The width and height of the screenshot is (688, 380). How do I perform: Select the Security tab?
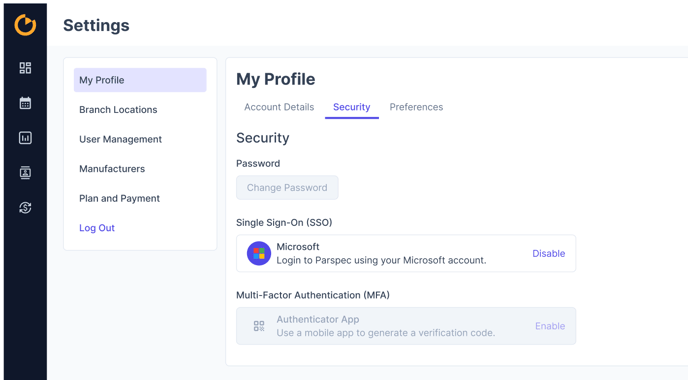pos(351,107)
